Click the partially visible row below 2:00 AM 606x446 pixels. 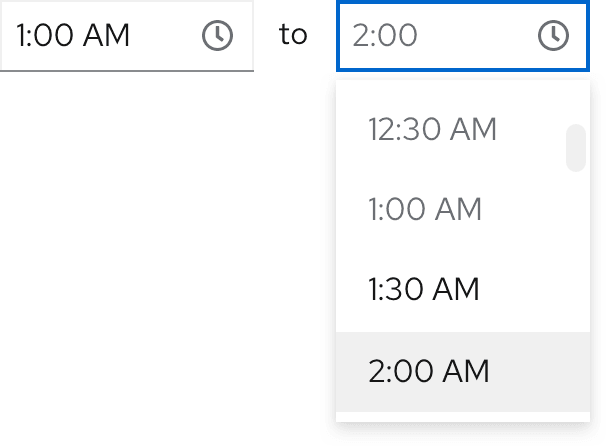460,416
